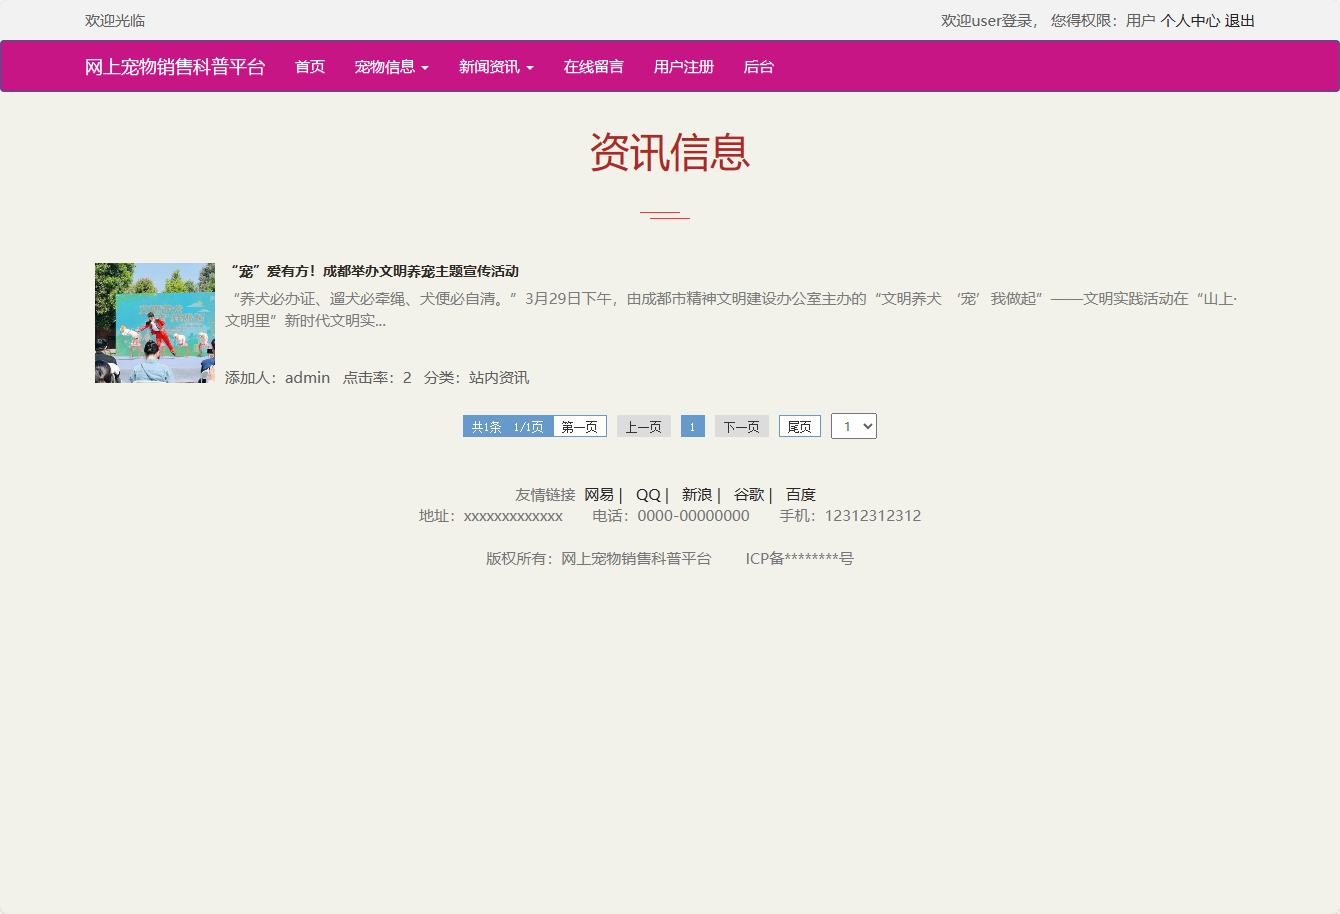Visit the 新浪 friendly link

pos(695,494)
